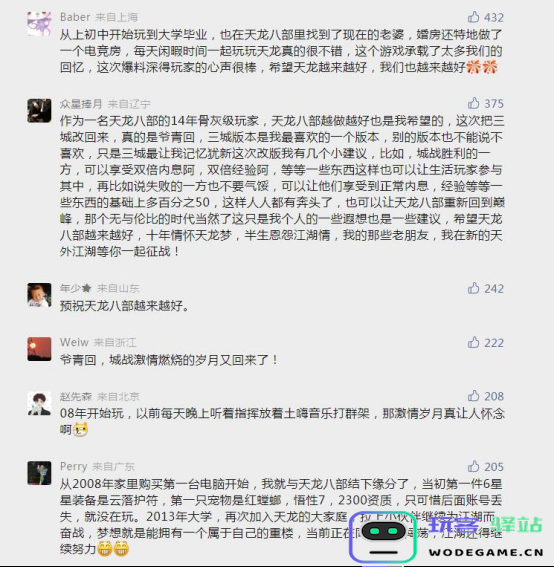Select the 赵先森 username
The image size is (554, 567).
pos(76,396)
